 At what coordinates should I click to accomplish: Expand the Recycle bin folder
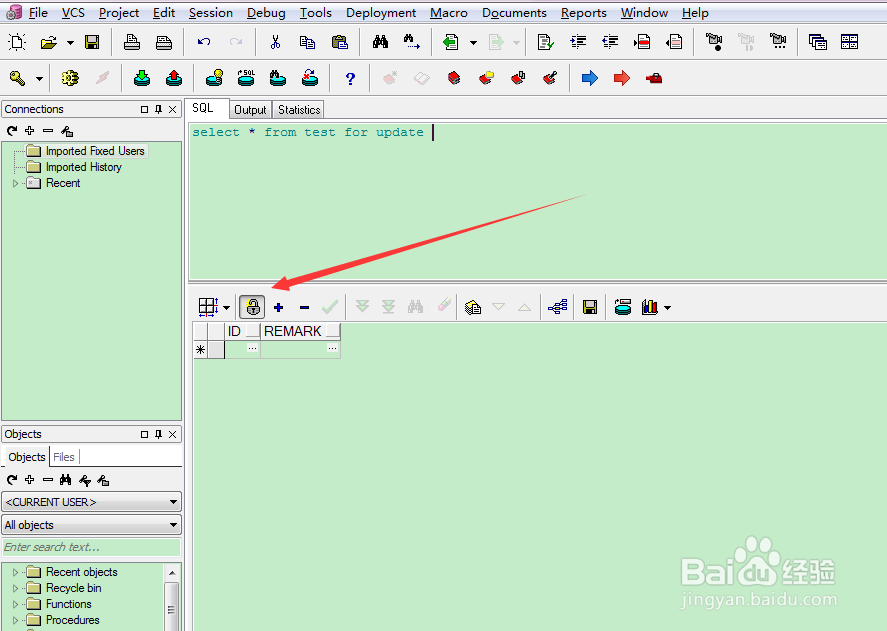(15, 588)
